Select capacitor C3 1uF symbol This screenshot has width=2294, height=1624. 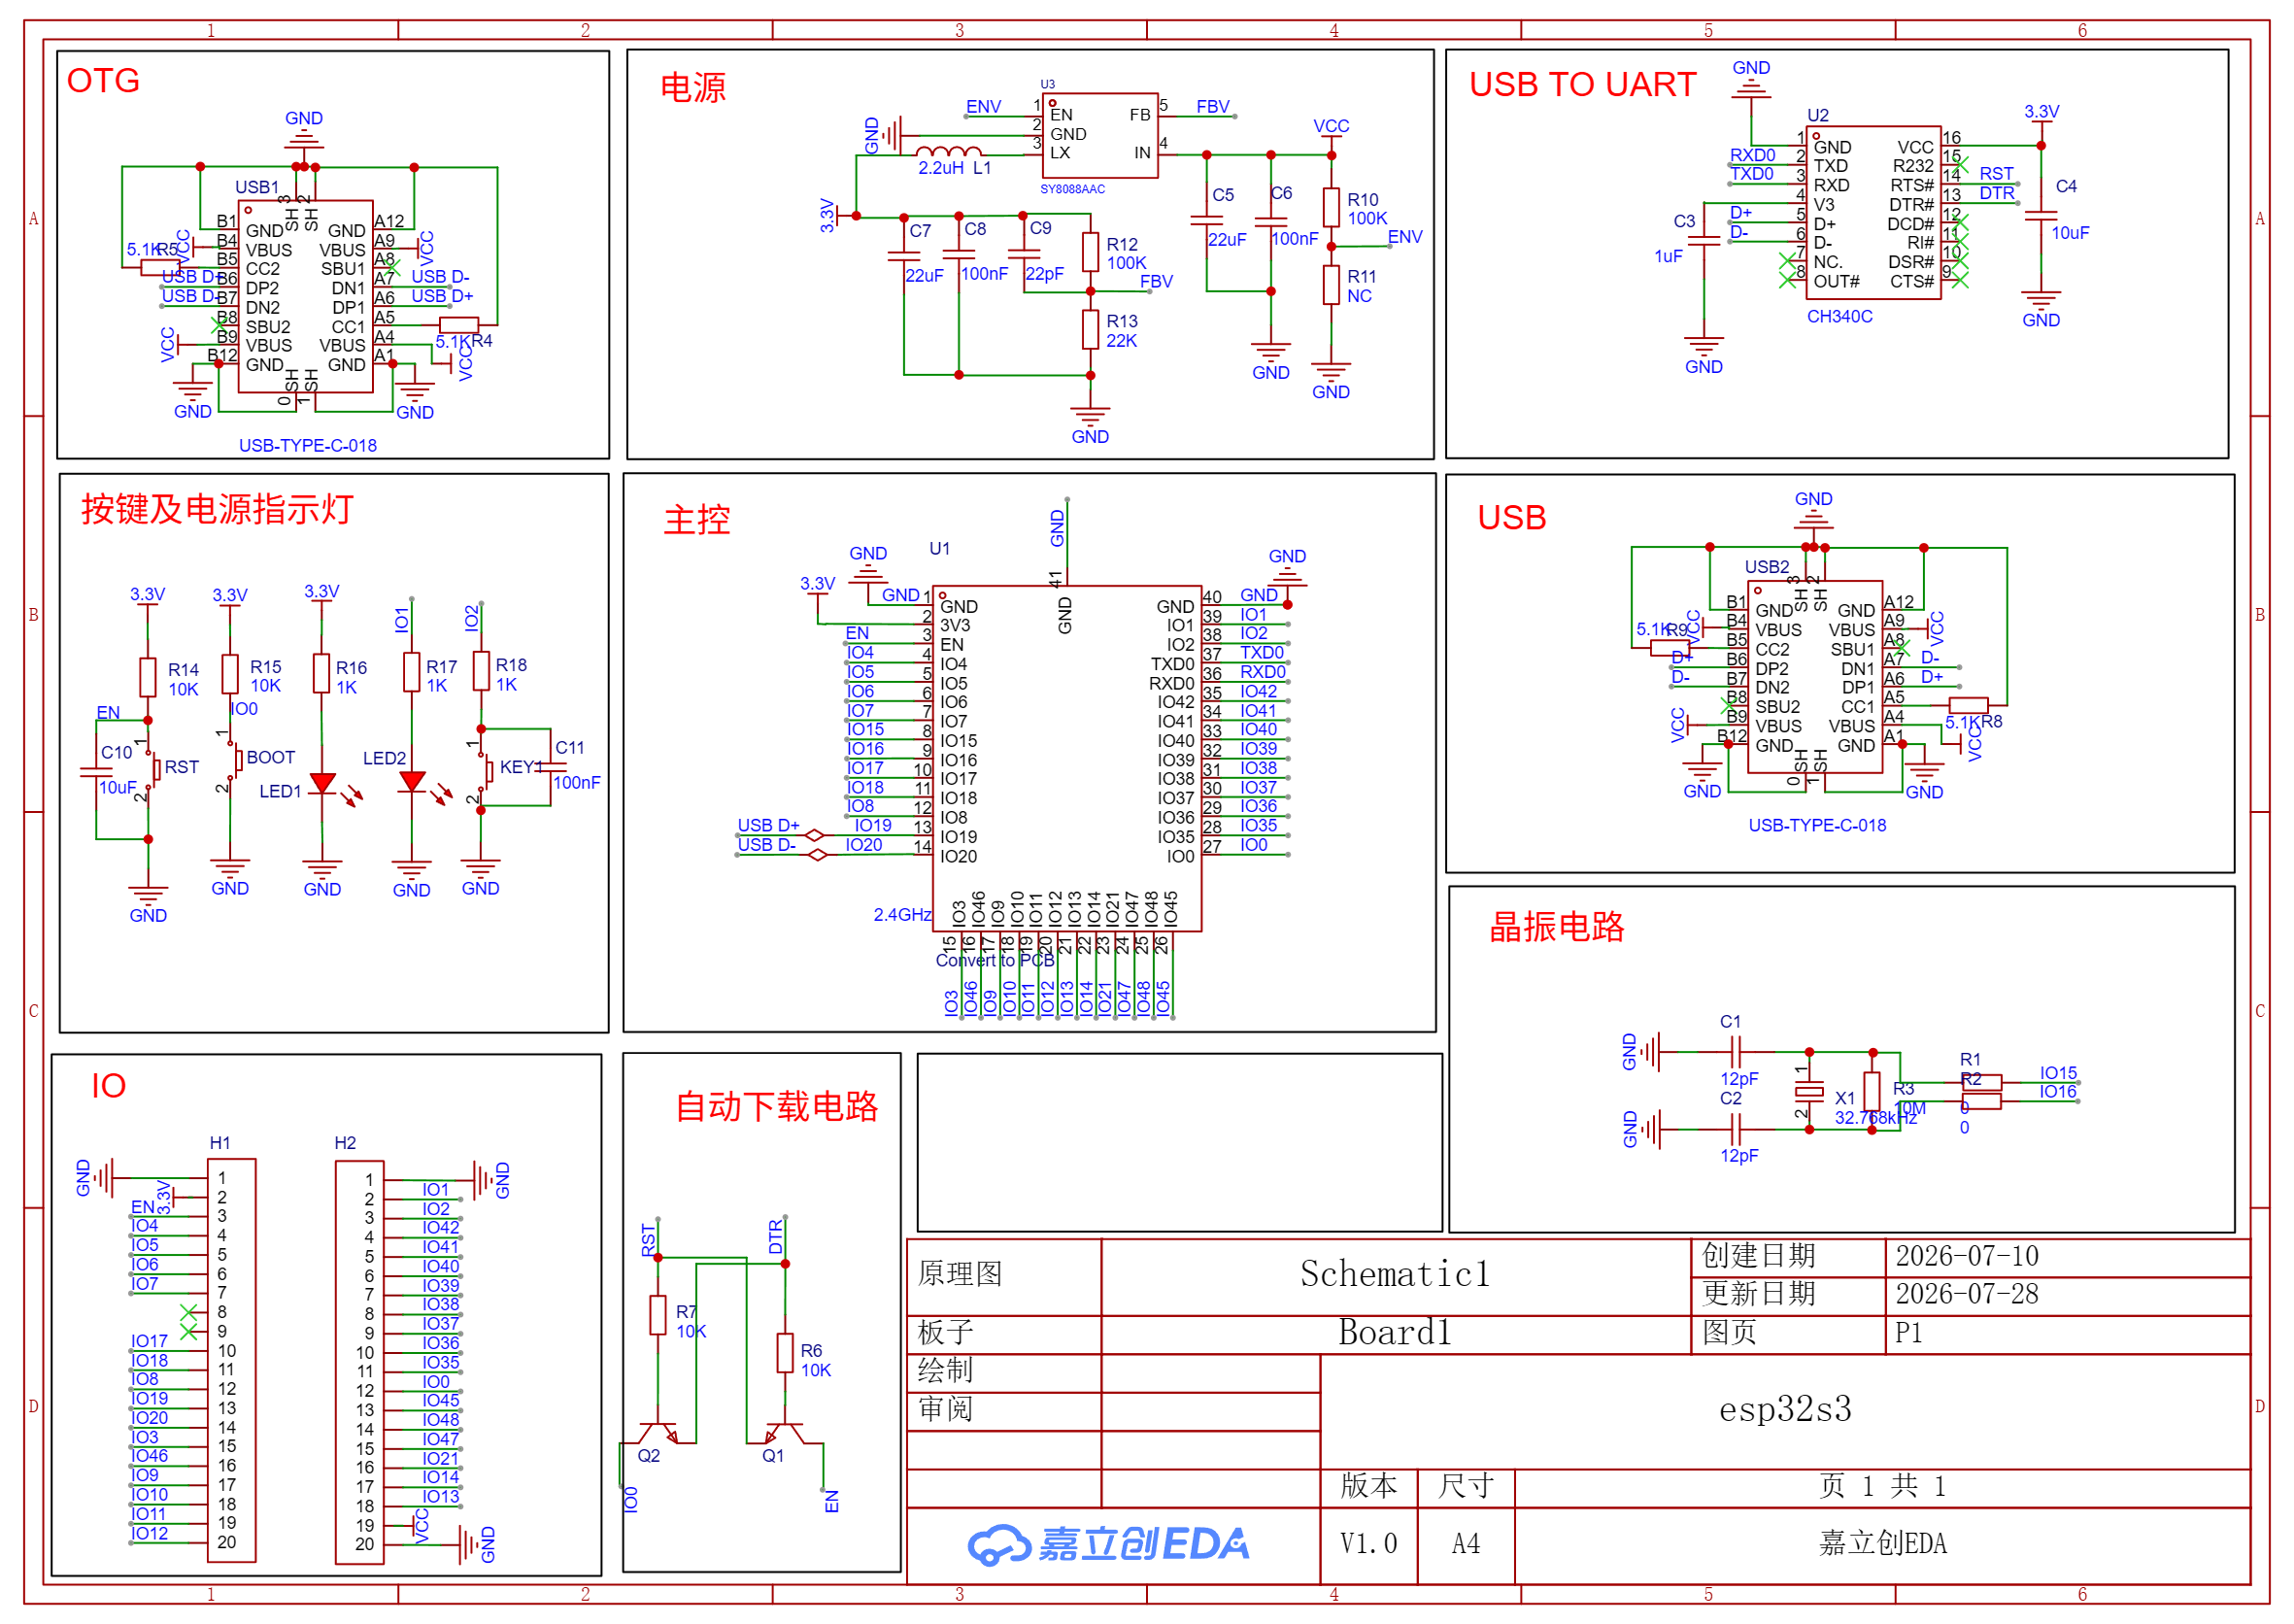(1703, 240)
